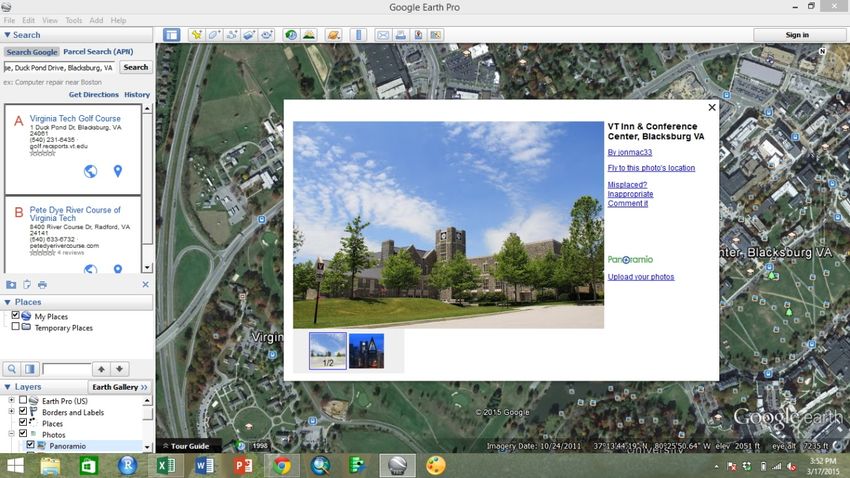Viewport: 850px width, 478px height.
Task: Open the Help menu
Action: tap(118, 20)
